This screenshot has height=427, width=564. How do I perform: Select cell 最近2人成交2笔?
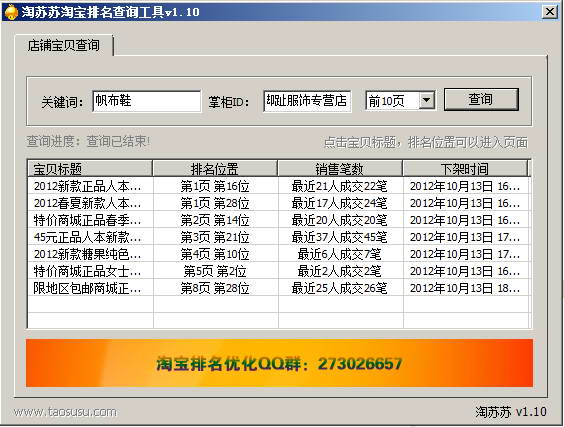[x=339, y=271]
